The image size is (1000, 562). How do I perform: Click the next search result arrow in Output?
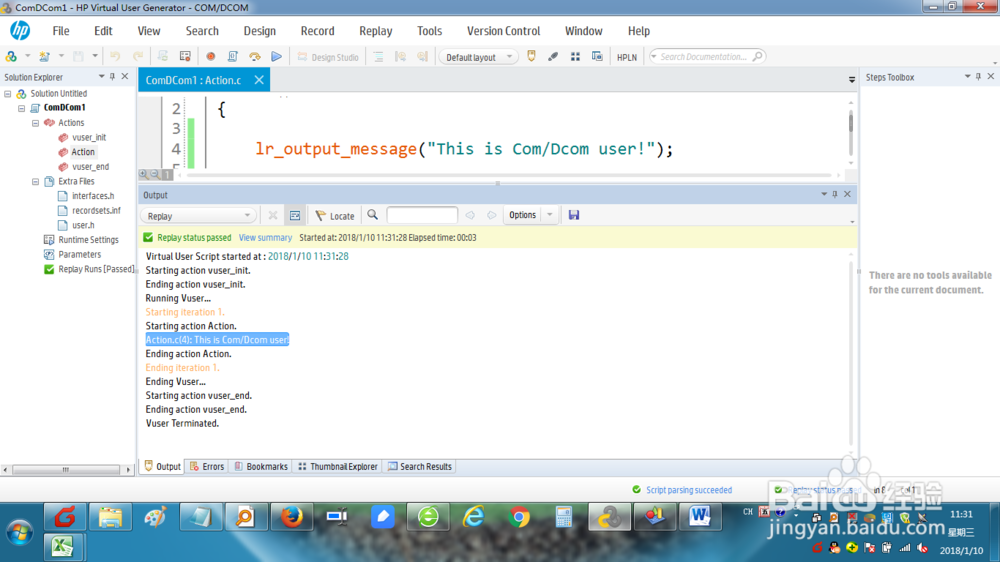click(491, 216)
